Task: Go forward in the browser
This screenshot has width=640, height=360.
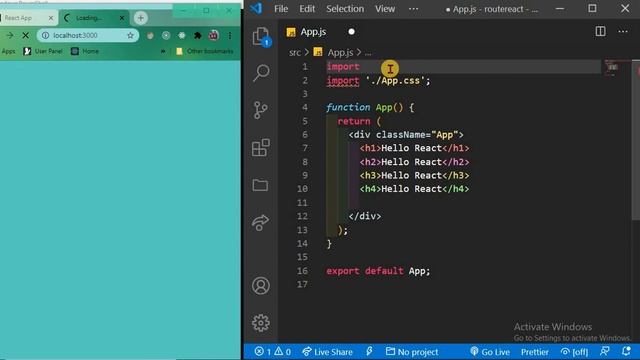Action: point(9,36)
